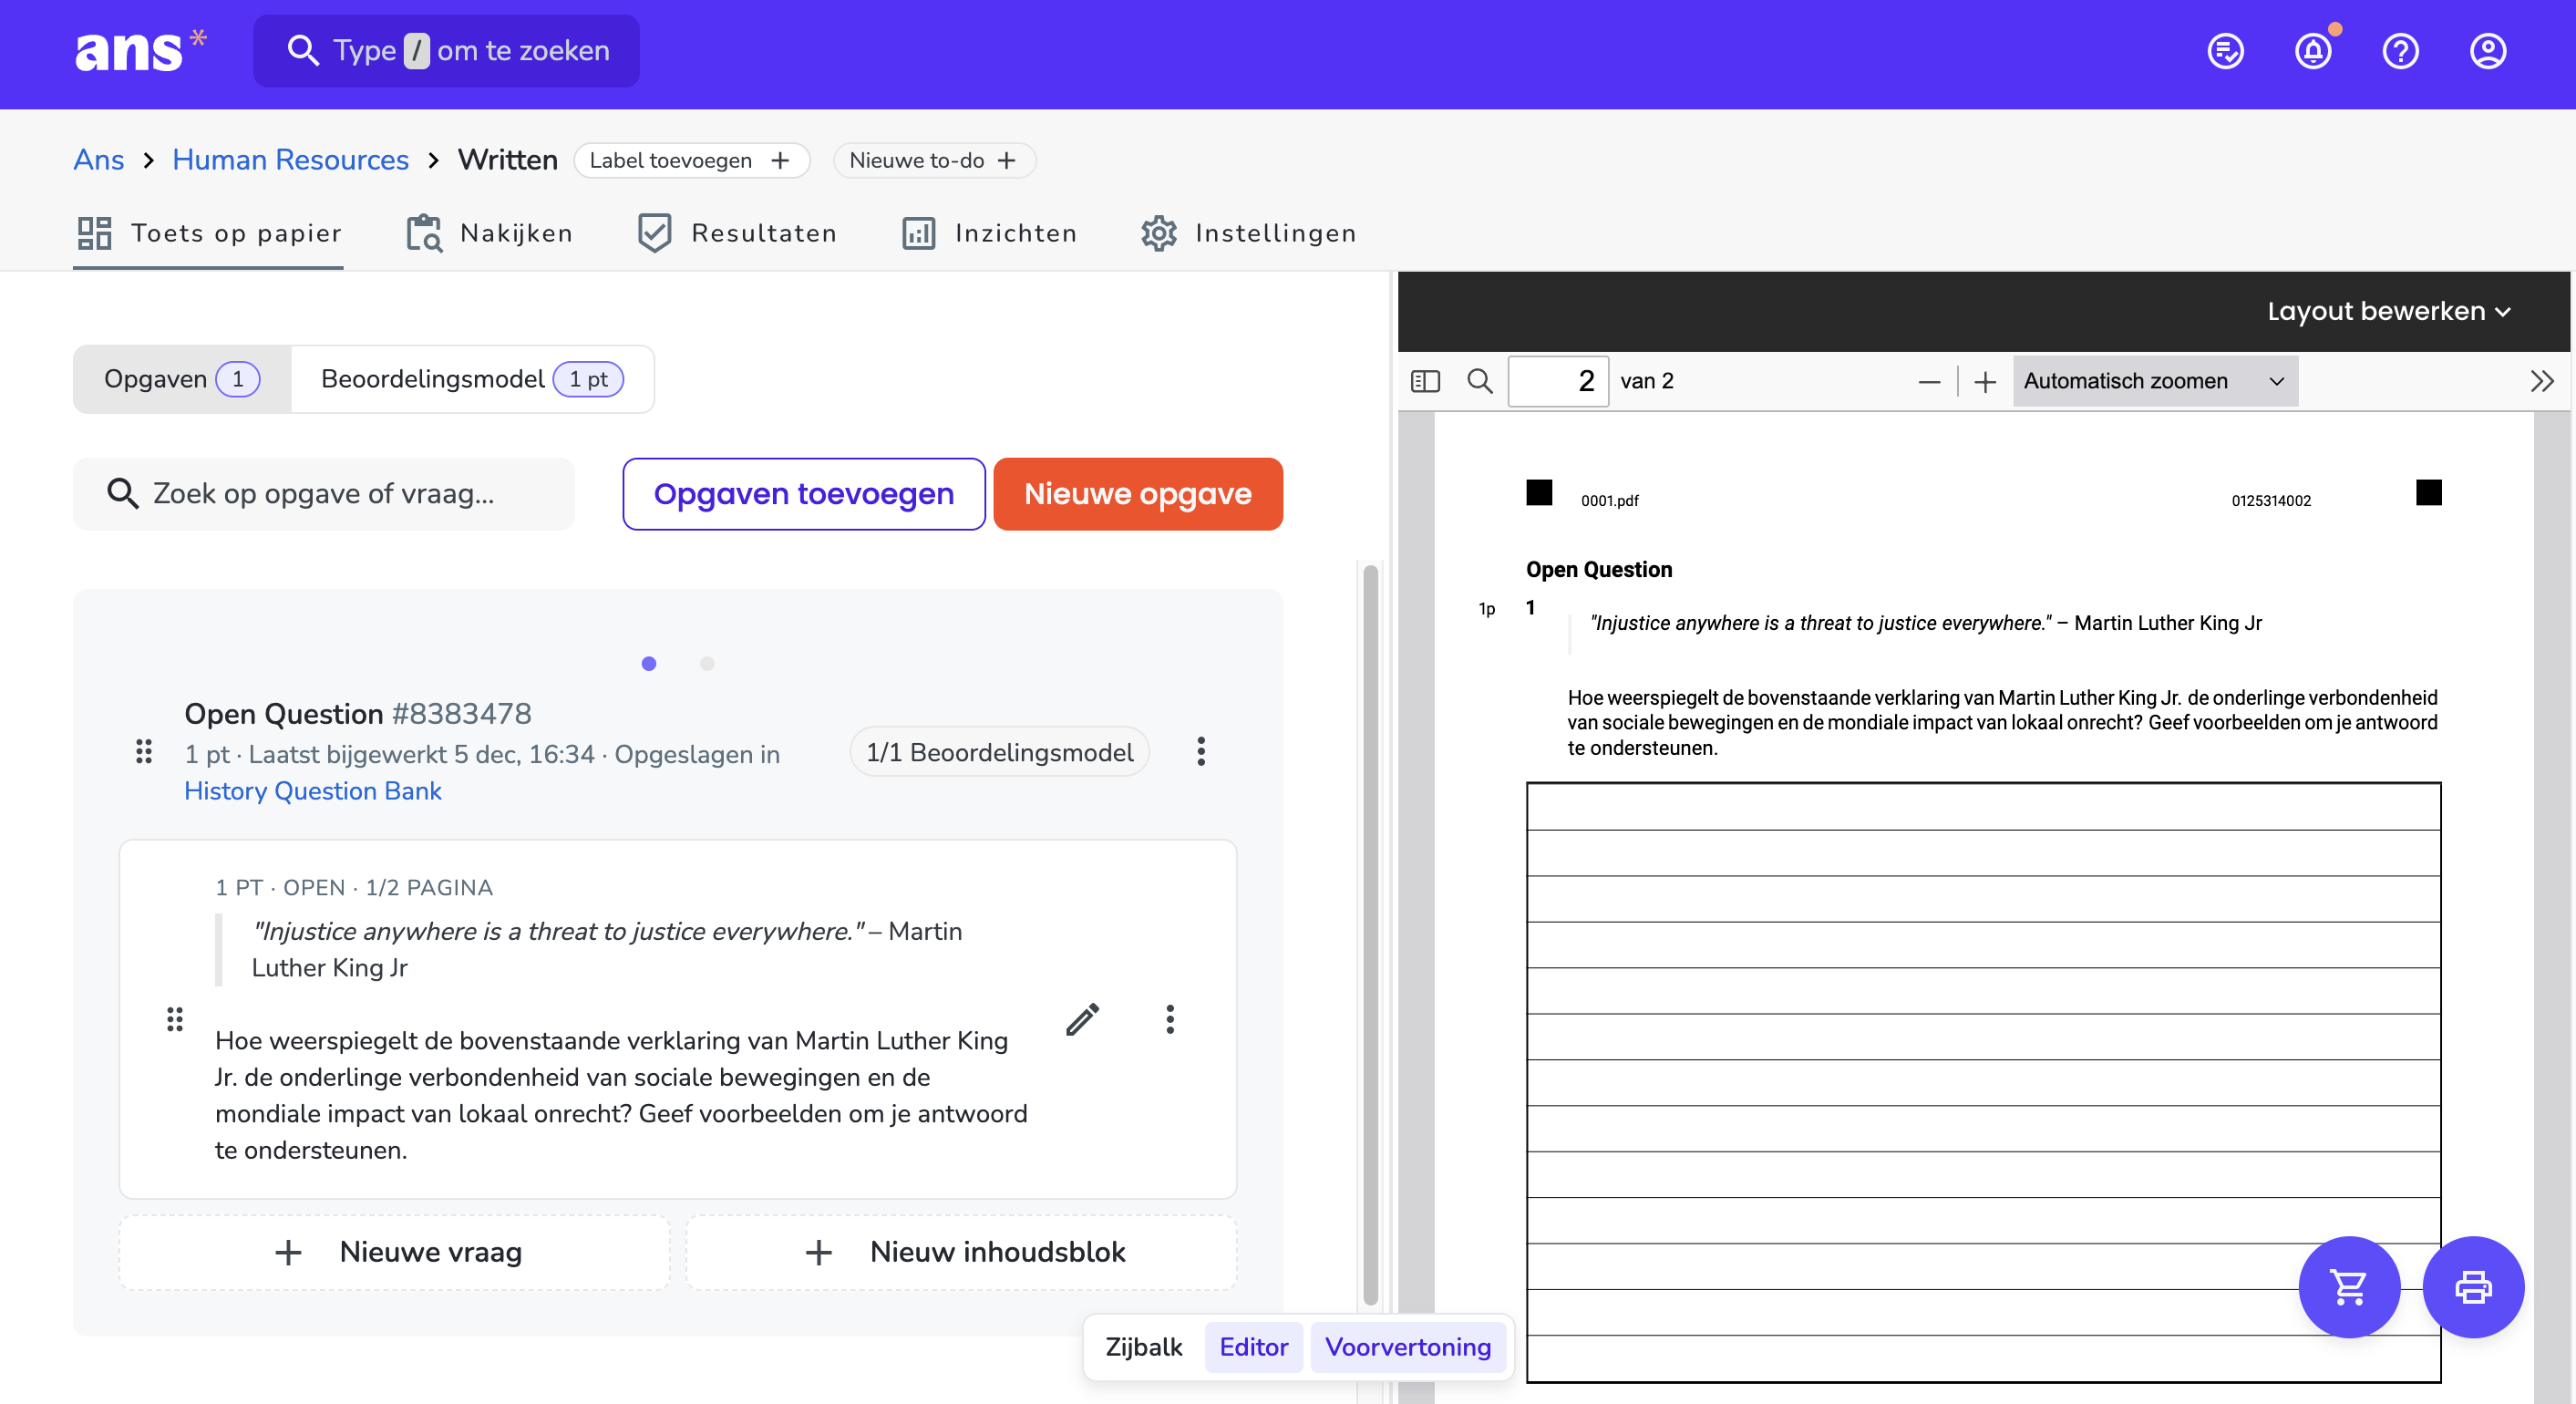Select the first blue carousel dot
The image size is (2576, 1404).
(x=648, y=663)
